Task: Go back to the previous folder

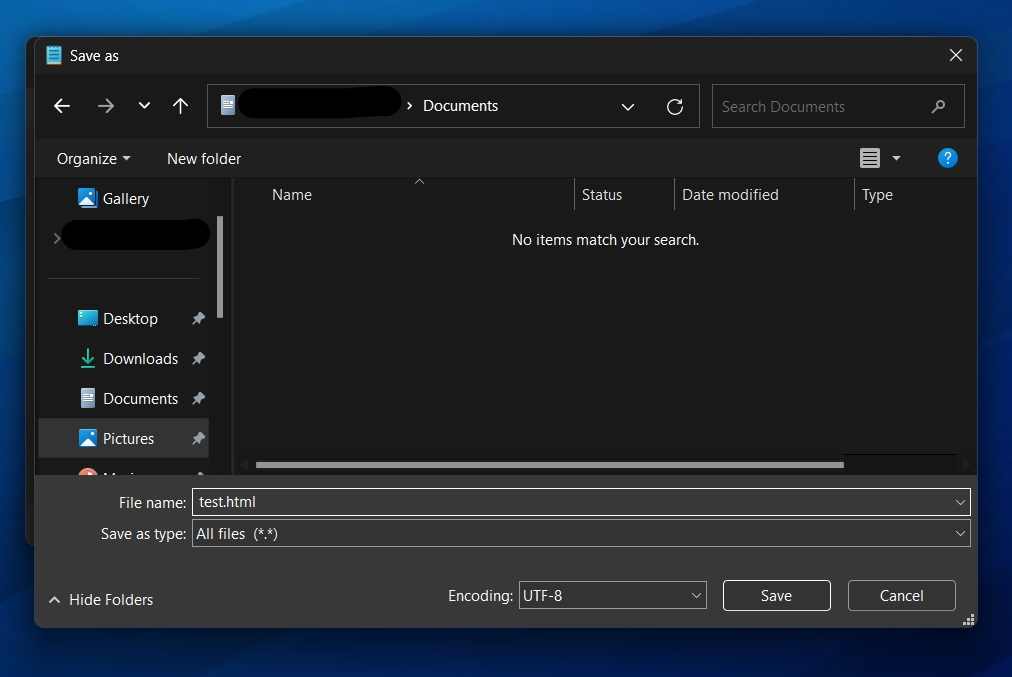Action: [x=62, y=106]
